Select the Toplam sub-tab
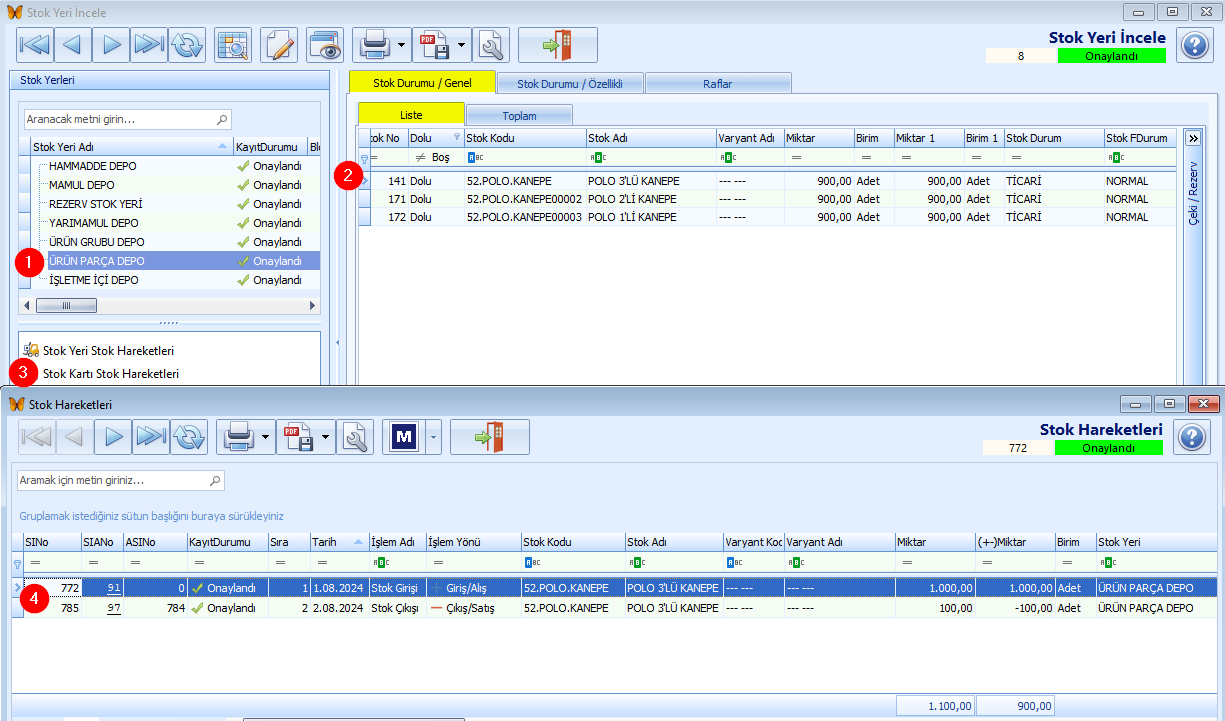1225x721 pixels. point(519,115)
